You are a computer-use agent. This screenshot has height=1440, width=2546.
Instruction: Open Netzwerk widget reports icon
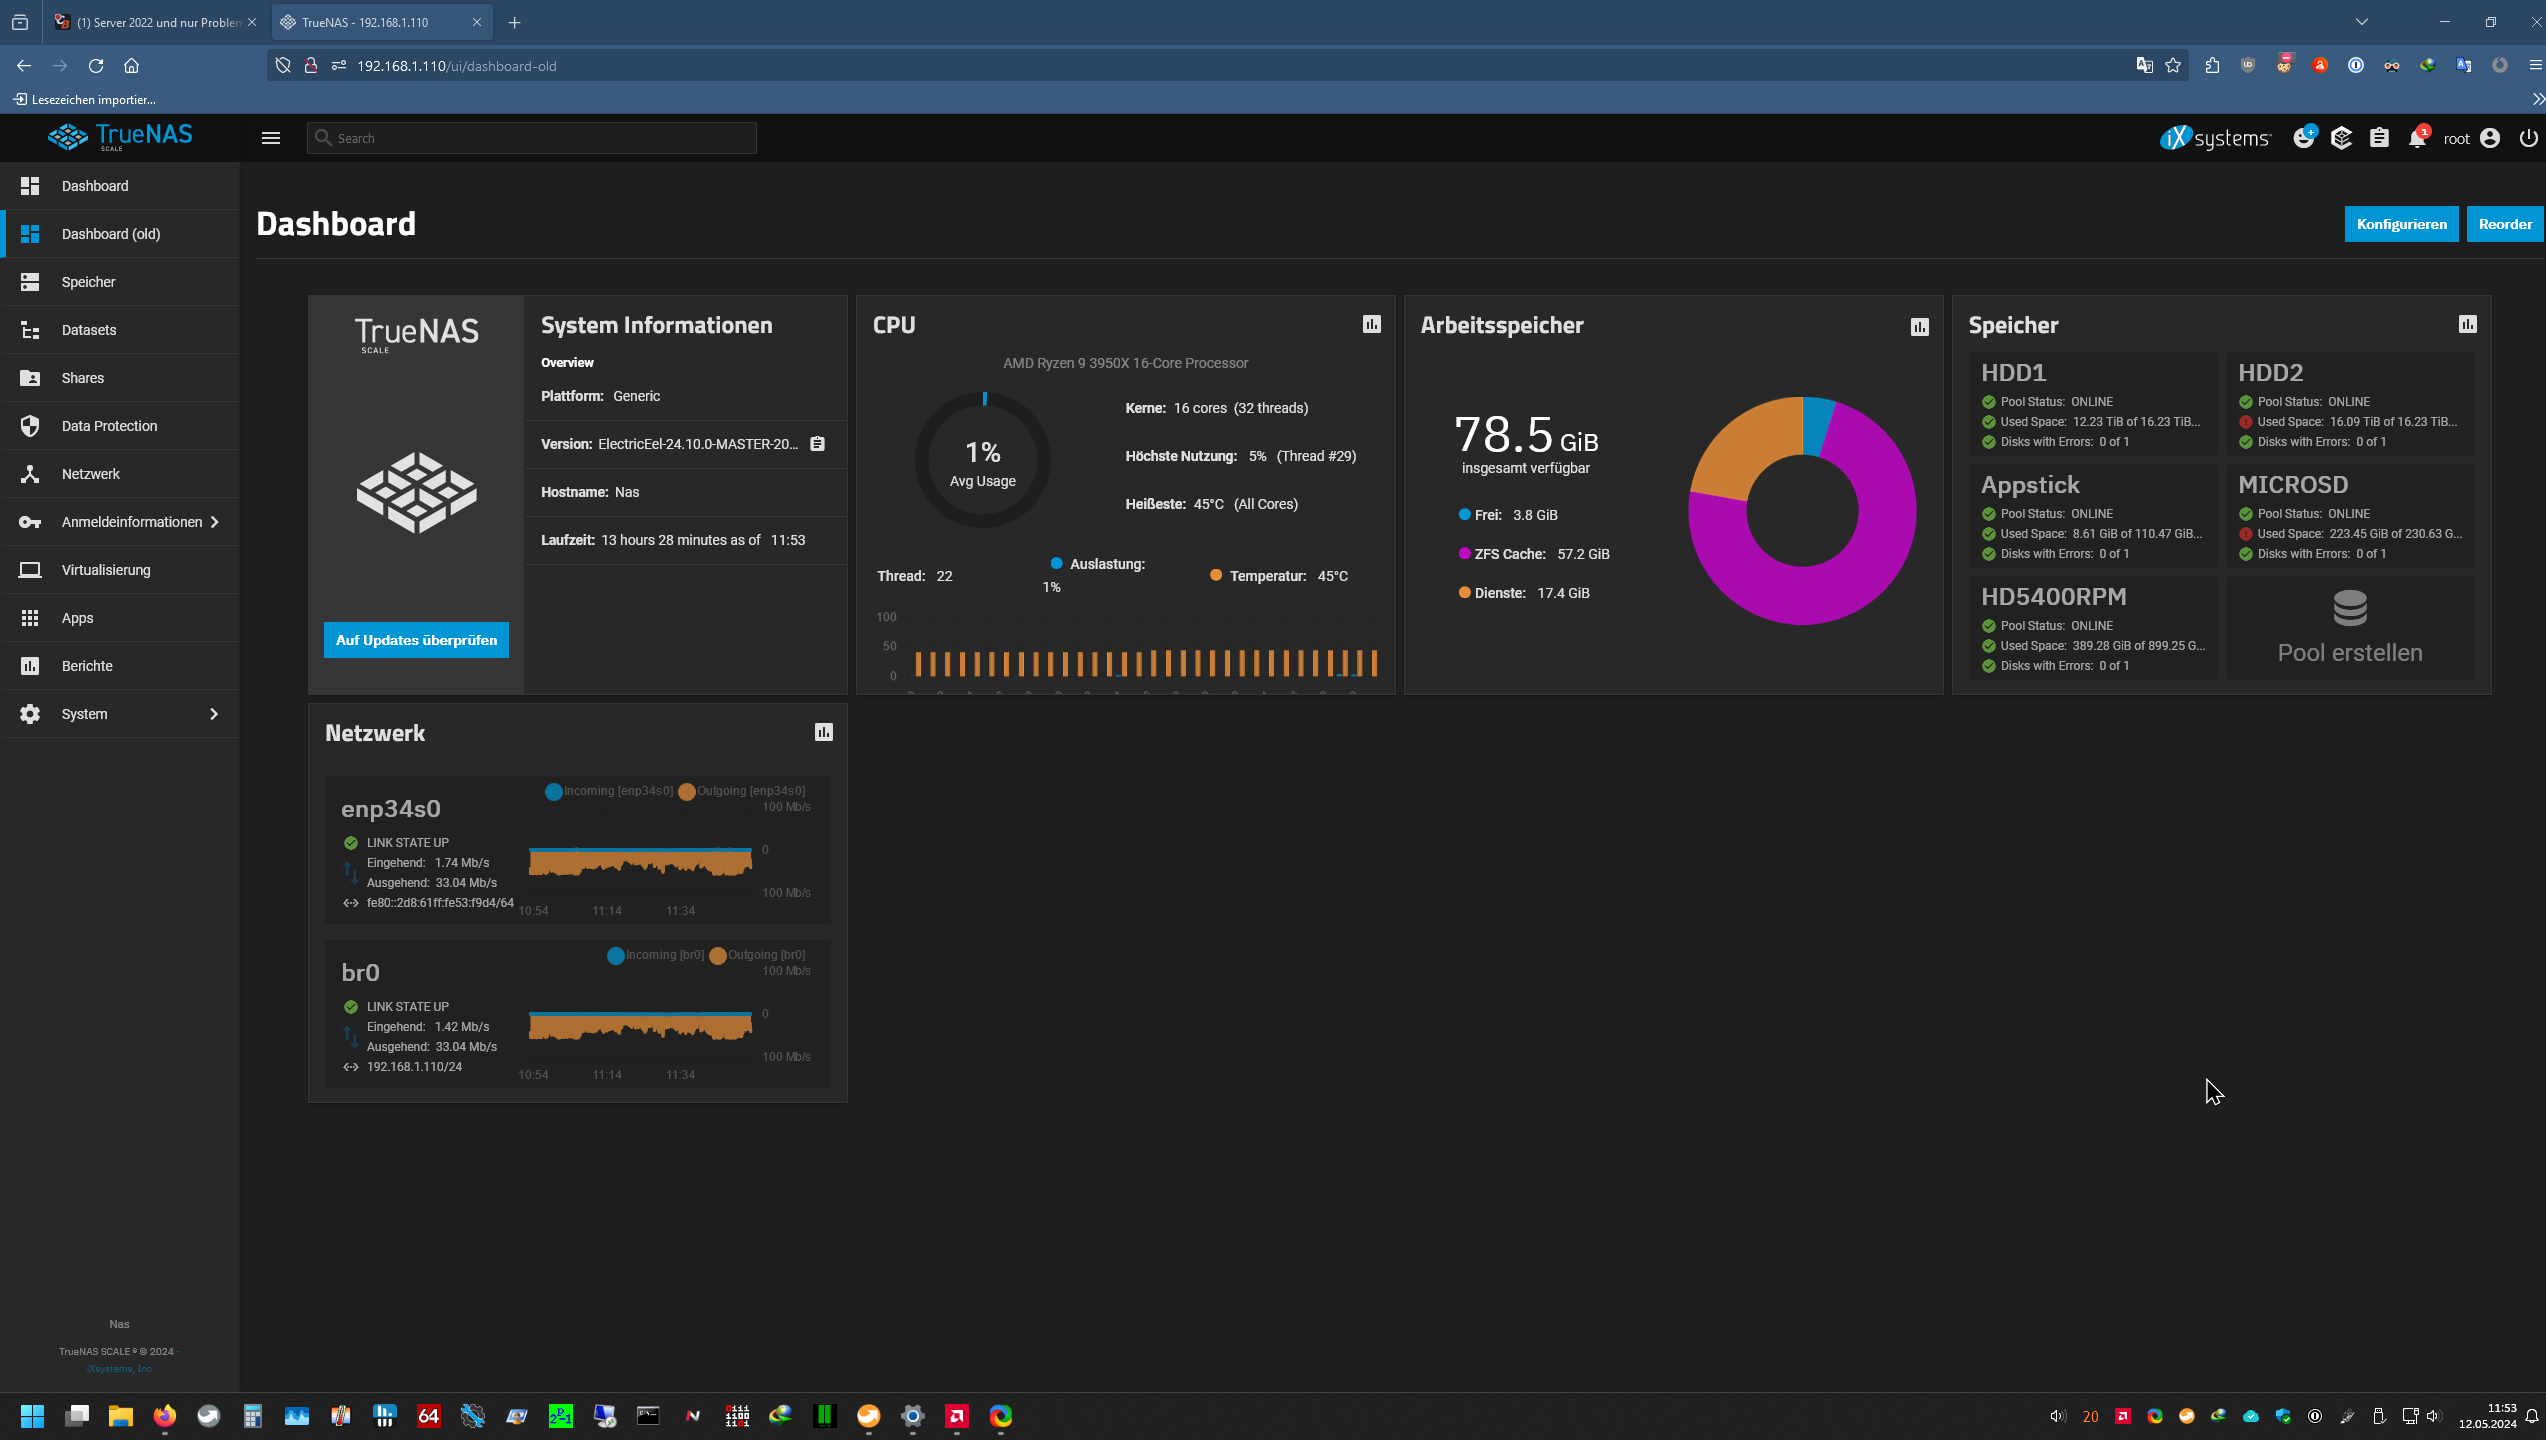click(x=823, y=732)
